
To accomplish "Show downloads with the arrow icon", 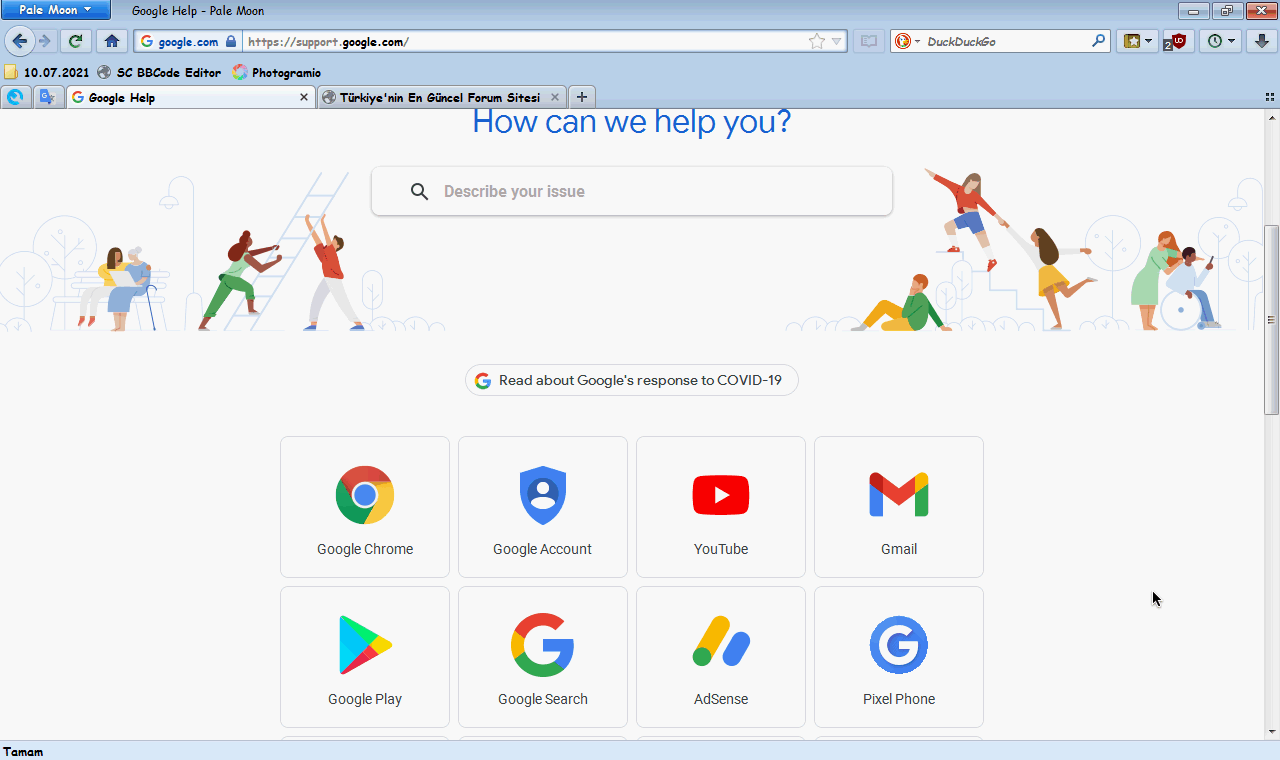I will coord(1262,41).
